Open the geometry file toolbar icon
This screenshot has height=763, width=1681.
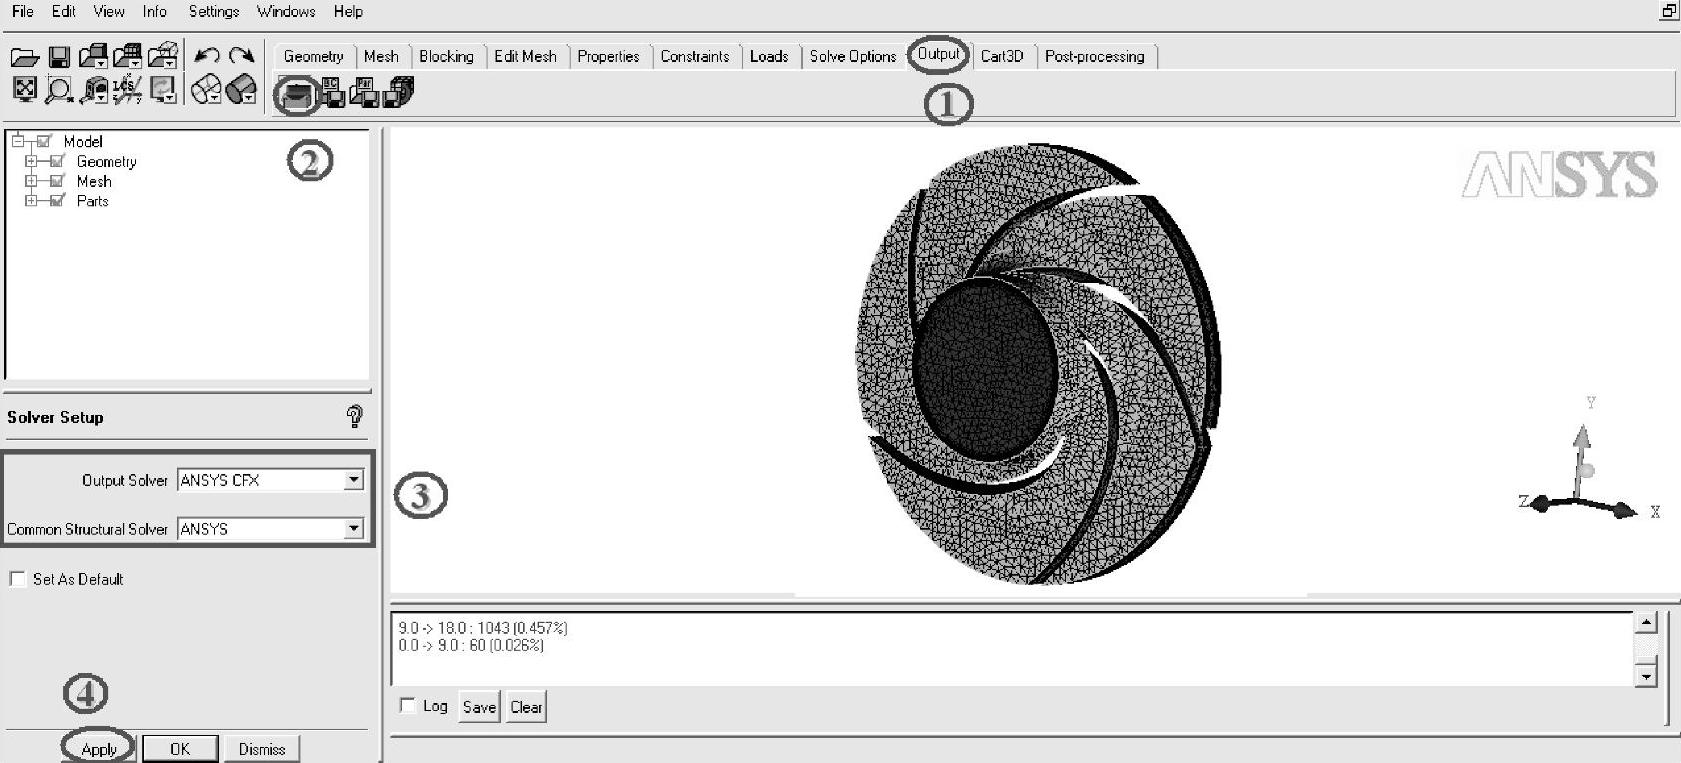(x=93, y=56)
